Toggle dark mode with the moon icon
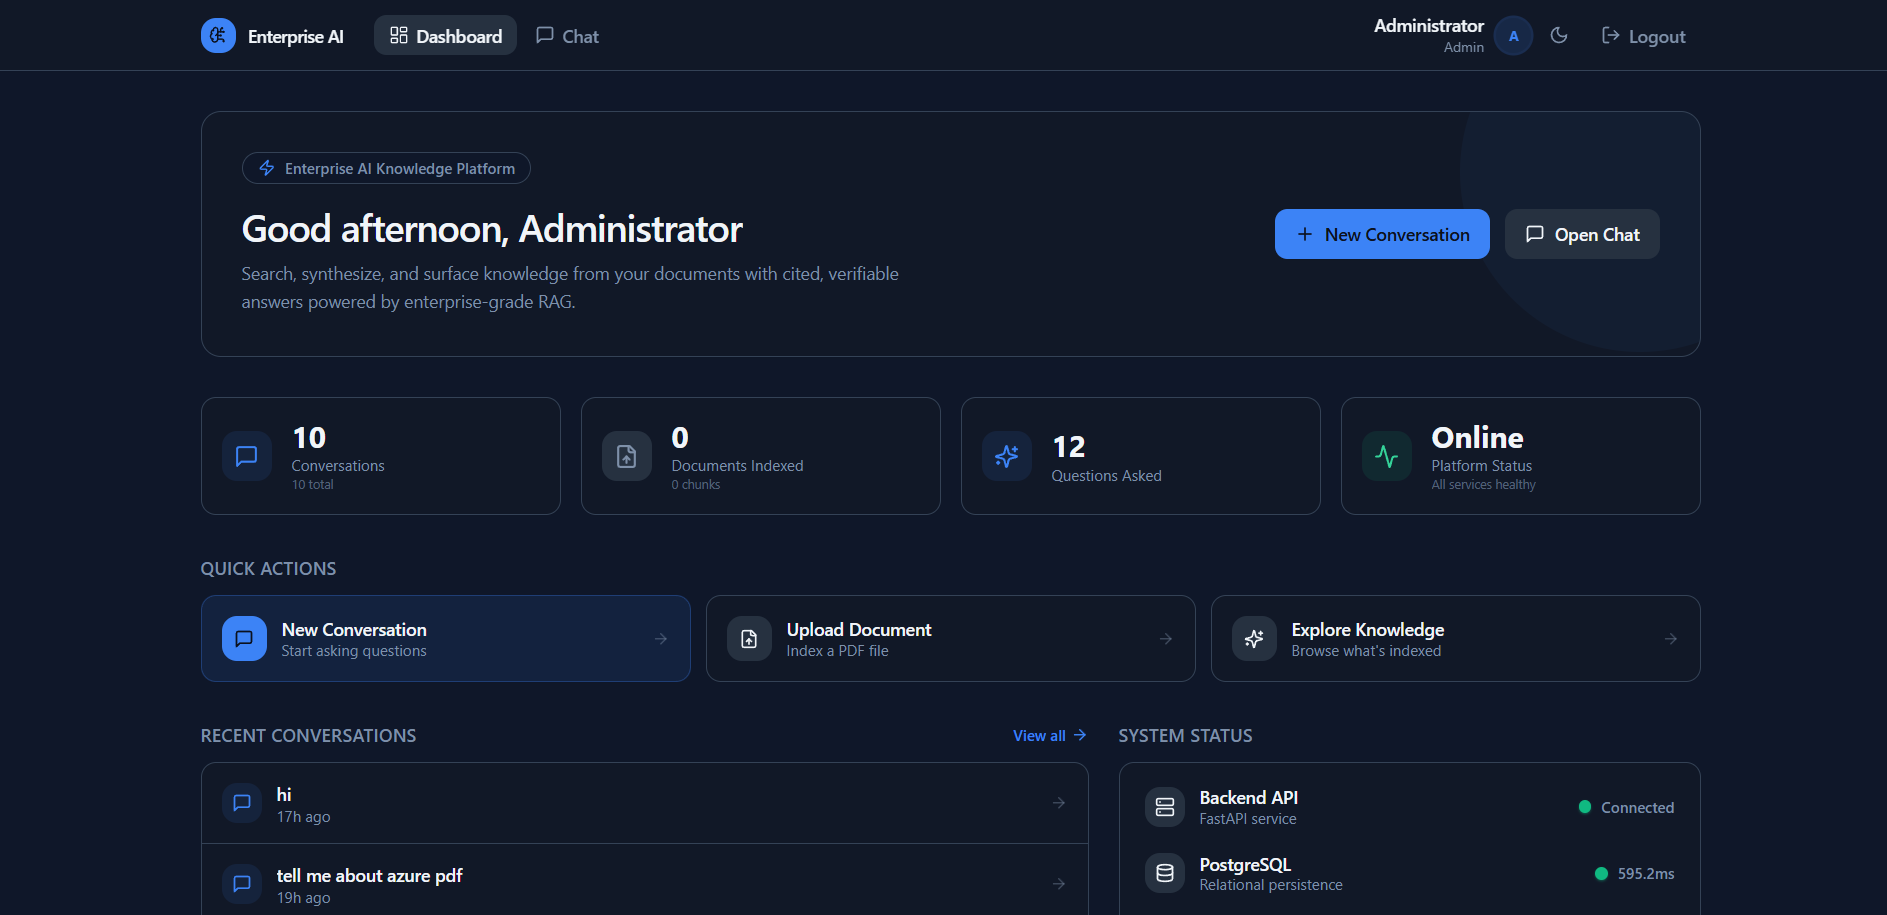This screenshot has width=1887, height=915. (x=1559, y=36)
